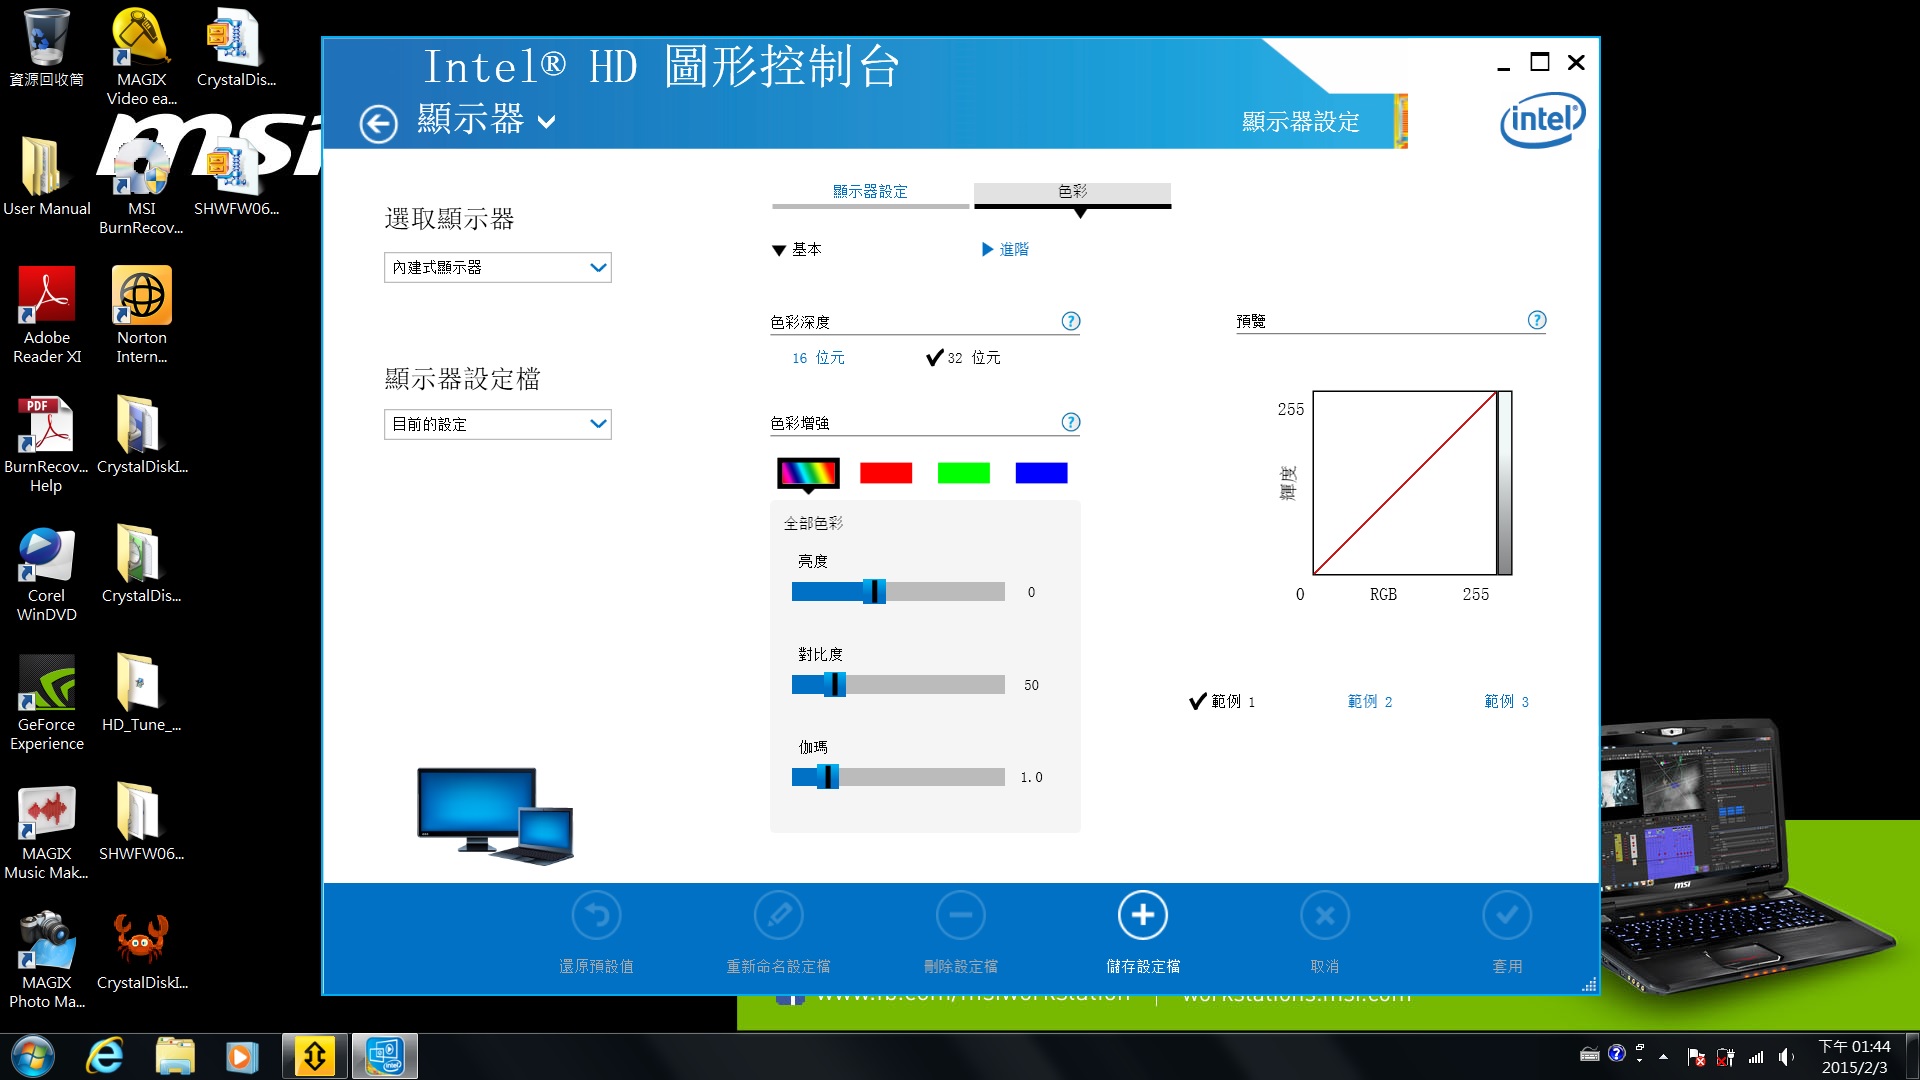
Task: Click color depth help question icon
Action: click(x=1070, y=321)
